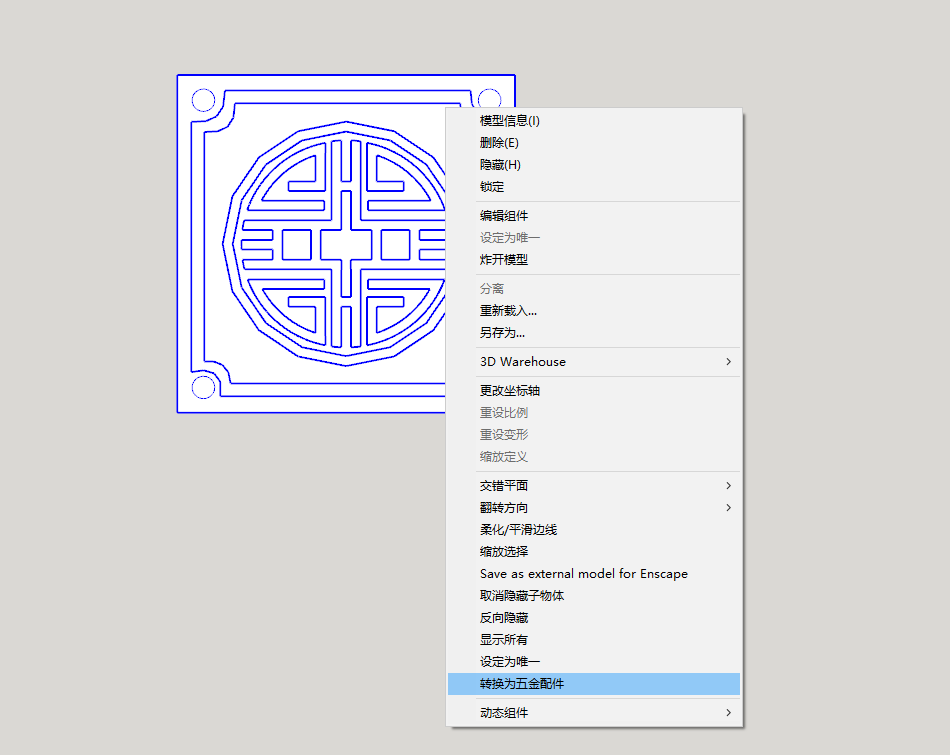This screenshot has height=755, width=950.
Task: Select 隐藏(H) to hide the component
Action: [500, 165]
